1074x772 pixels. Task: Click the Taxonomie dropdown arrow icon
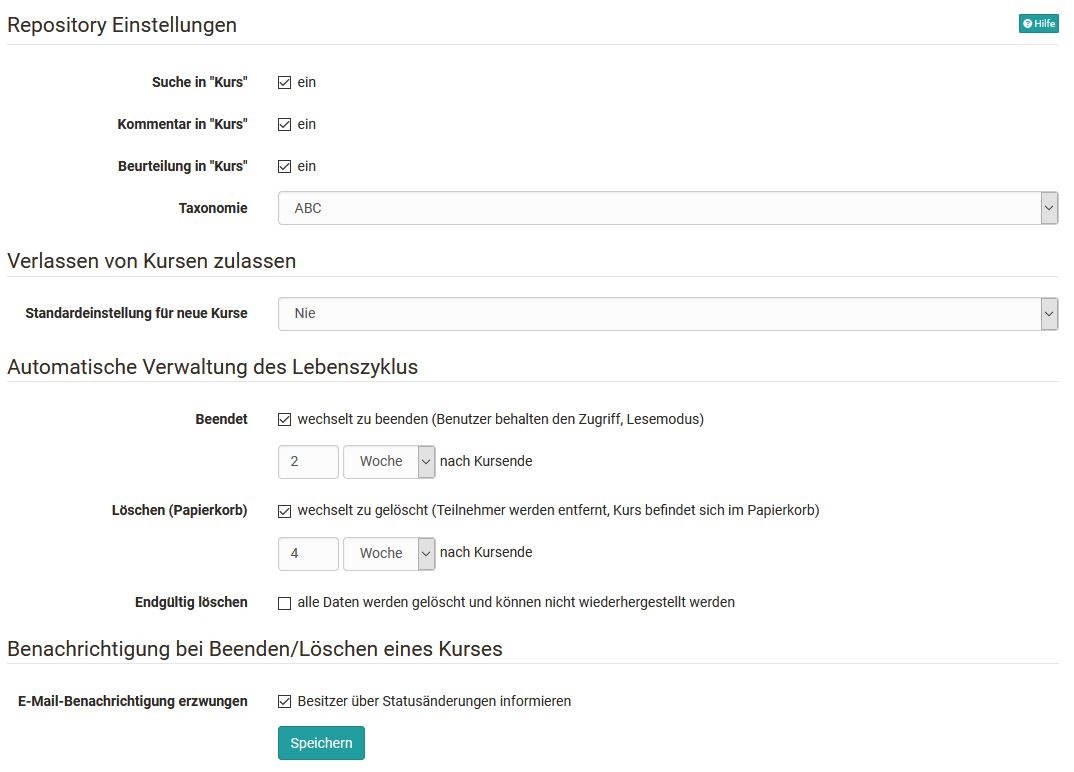1049,208
